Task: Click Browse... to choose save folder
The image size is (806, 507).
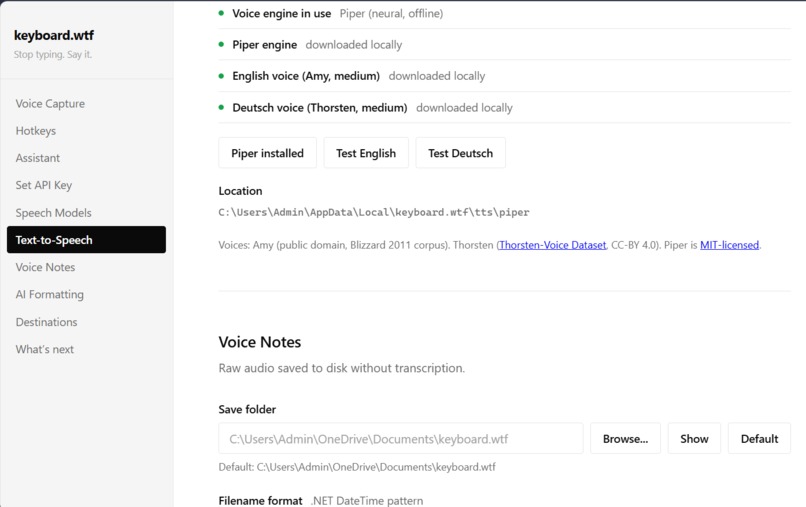Action: [626, 439]
